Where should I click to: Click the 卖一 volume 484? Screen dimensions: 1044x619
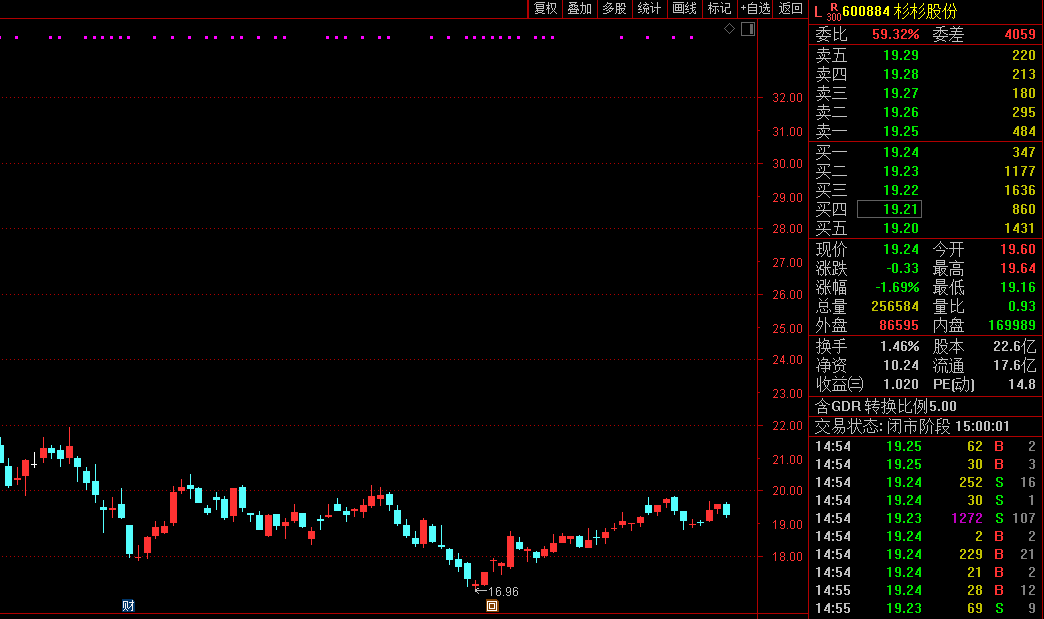click(1024, 131)
